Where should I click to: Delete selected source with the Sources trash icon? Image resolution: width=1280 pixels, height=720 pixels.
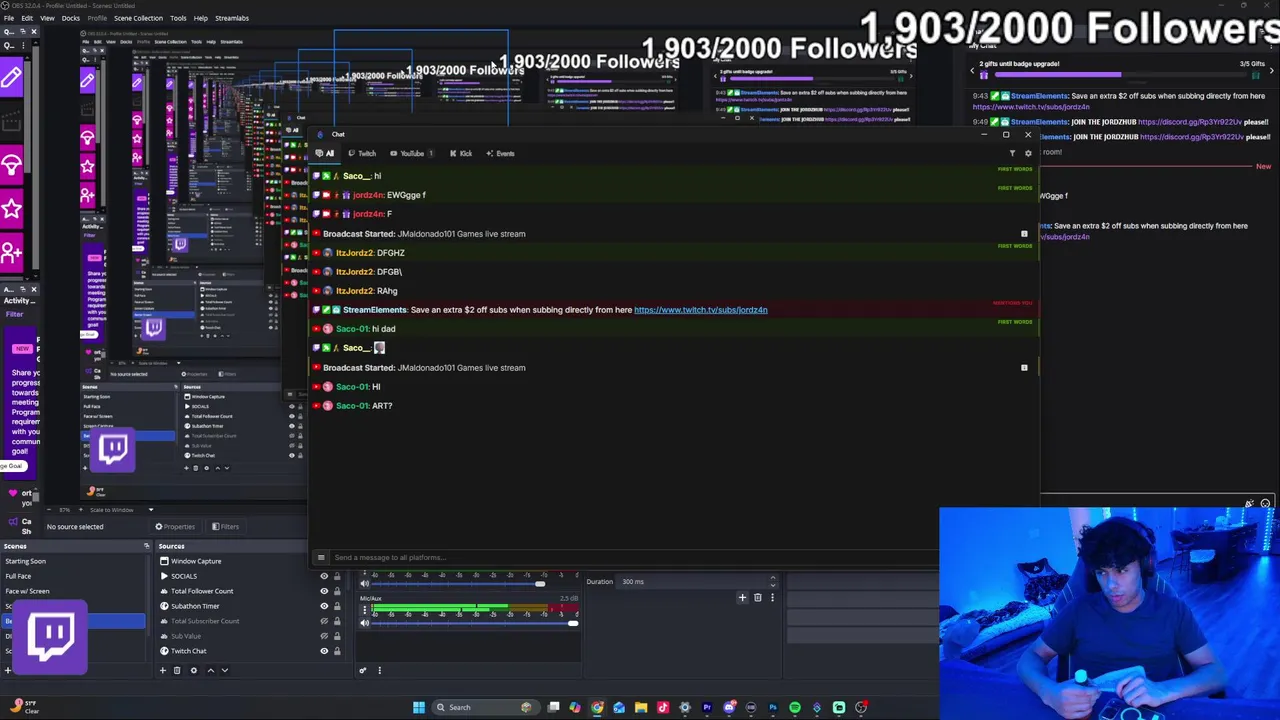click(177, 670)
